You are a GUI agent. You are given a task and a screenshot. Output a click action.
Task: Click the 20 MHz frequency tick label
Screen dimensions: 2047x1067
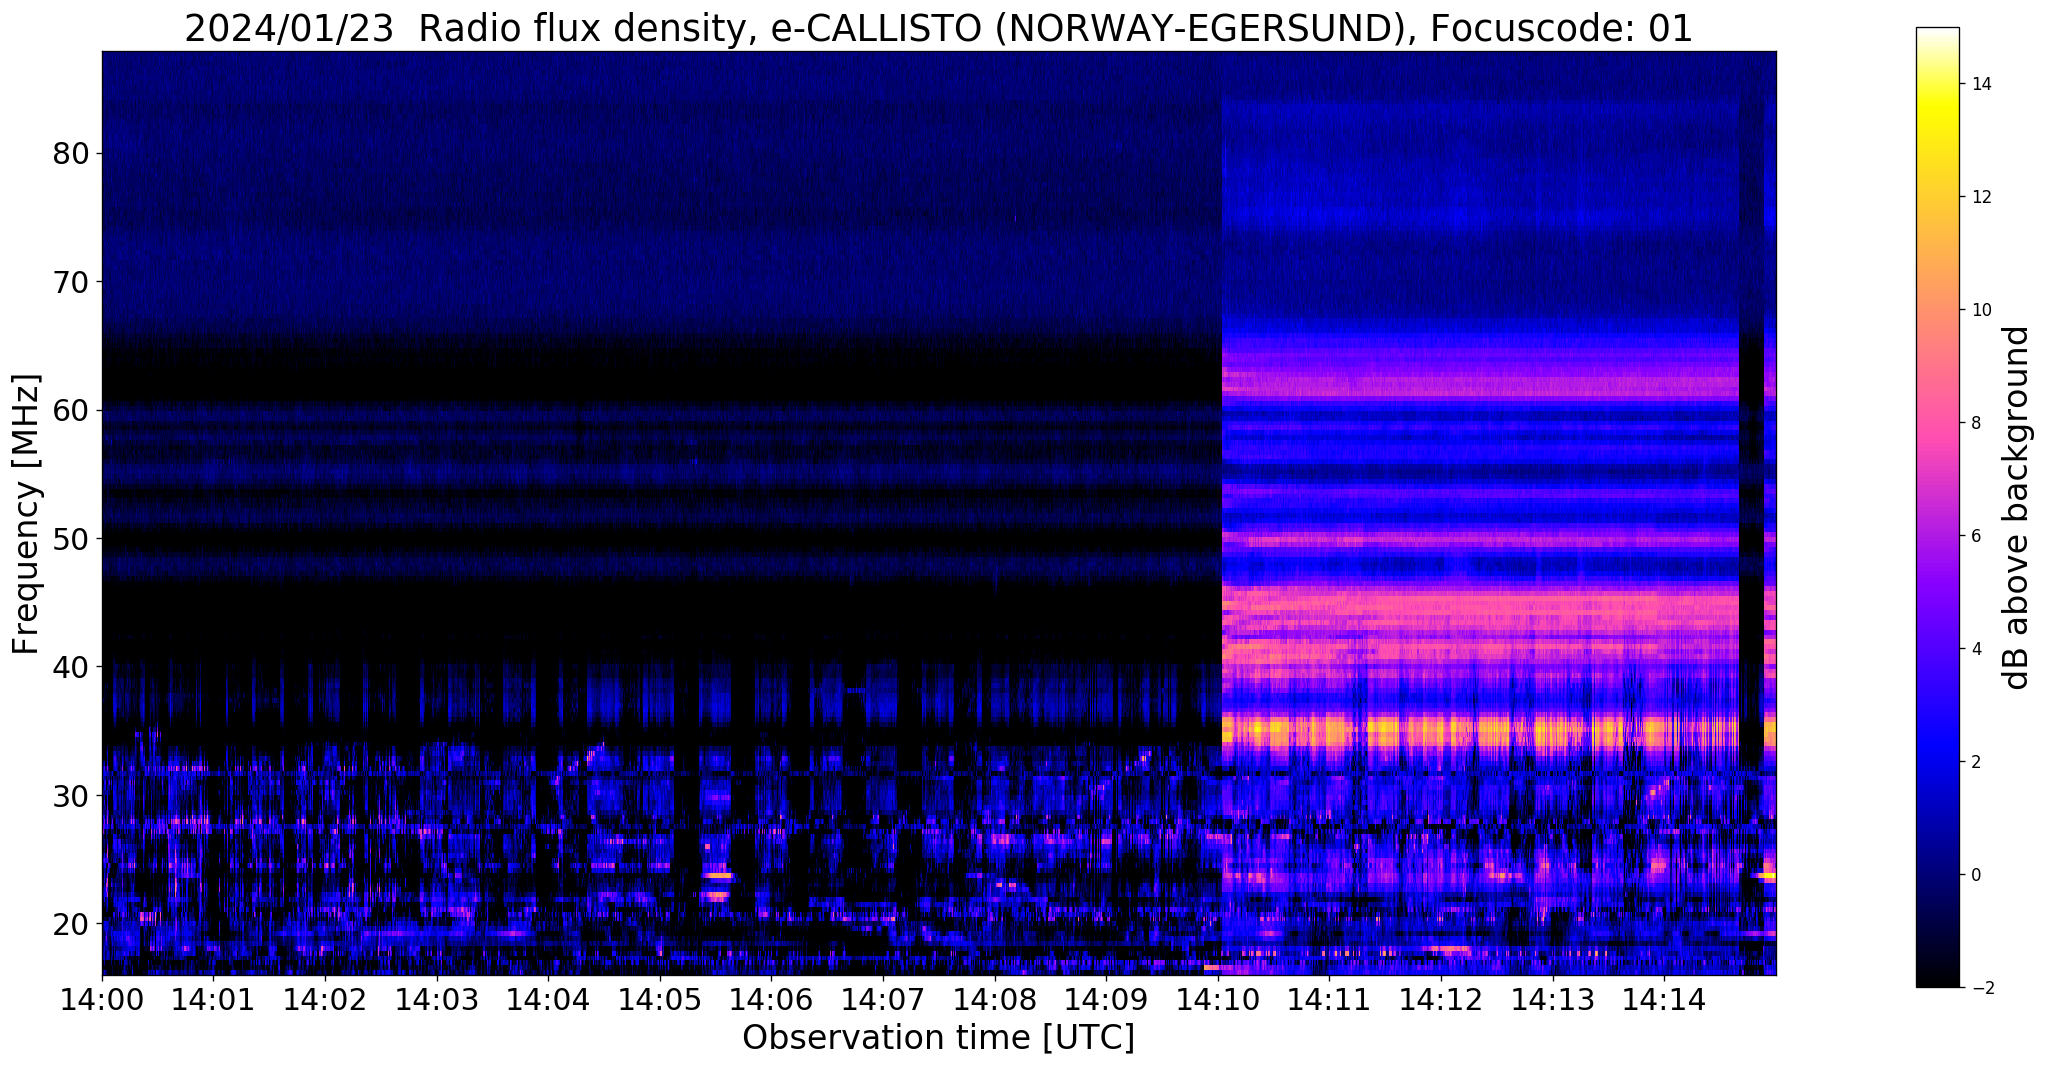pyautogui.click(x=69, y=923)
